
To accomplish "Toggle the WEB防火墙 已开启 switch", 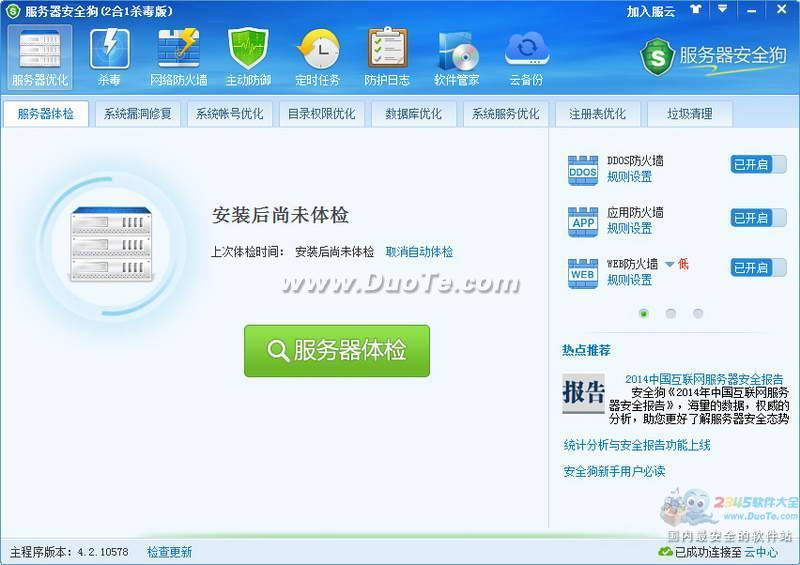I will (758, 267).
